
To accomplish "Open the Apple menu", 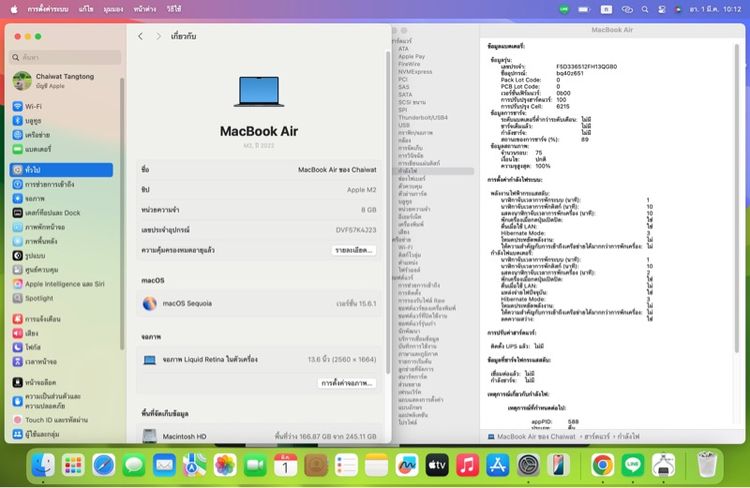I will coord(14,9).
